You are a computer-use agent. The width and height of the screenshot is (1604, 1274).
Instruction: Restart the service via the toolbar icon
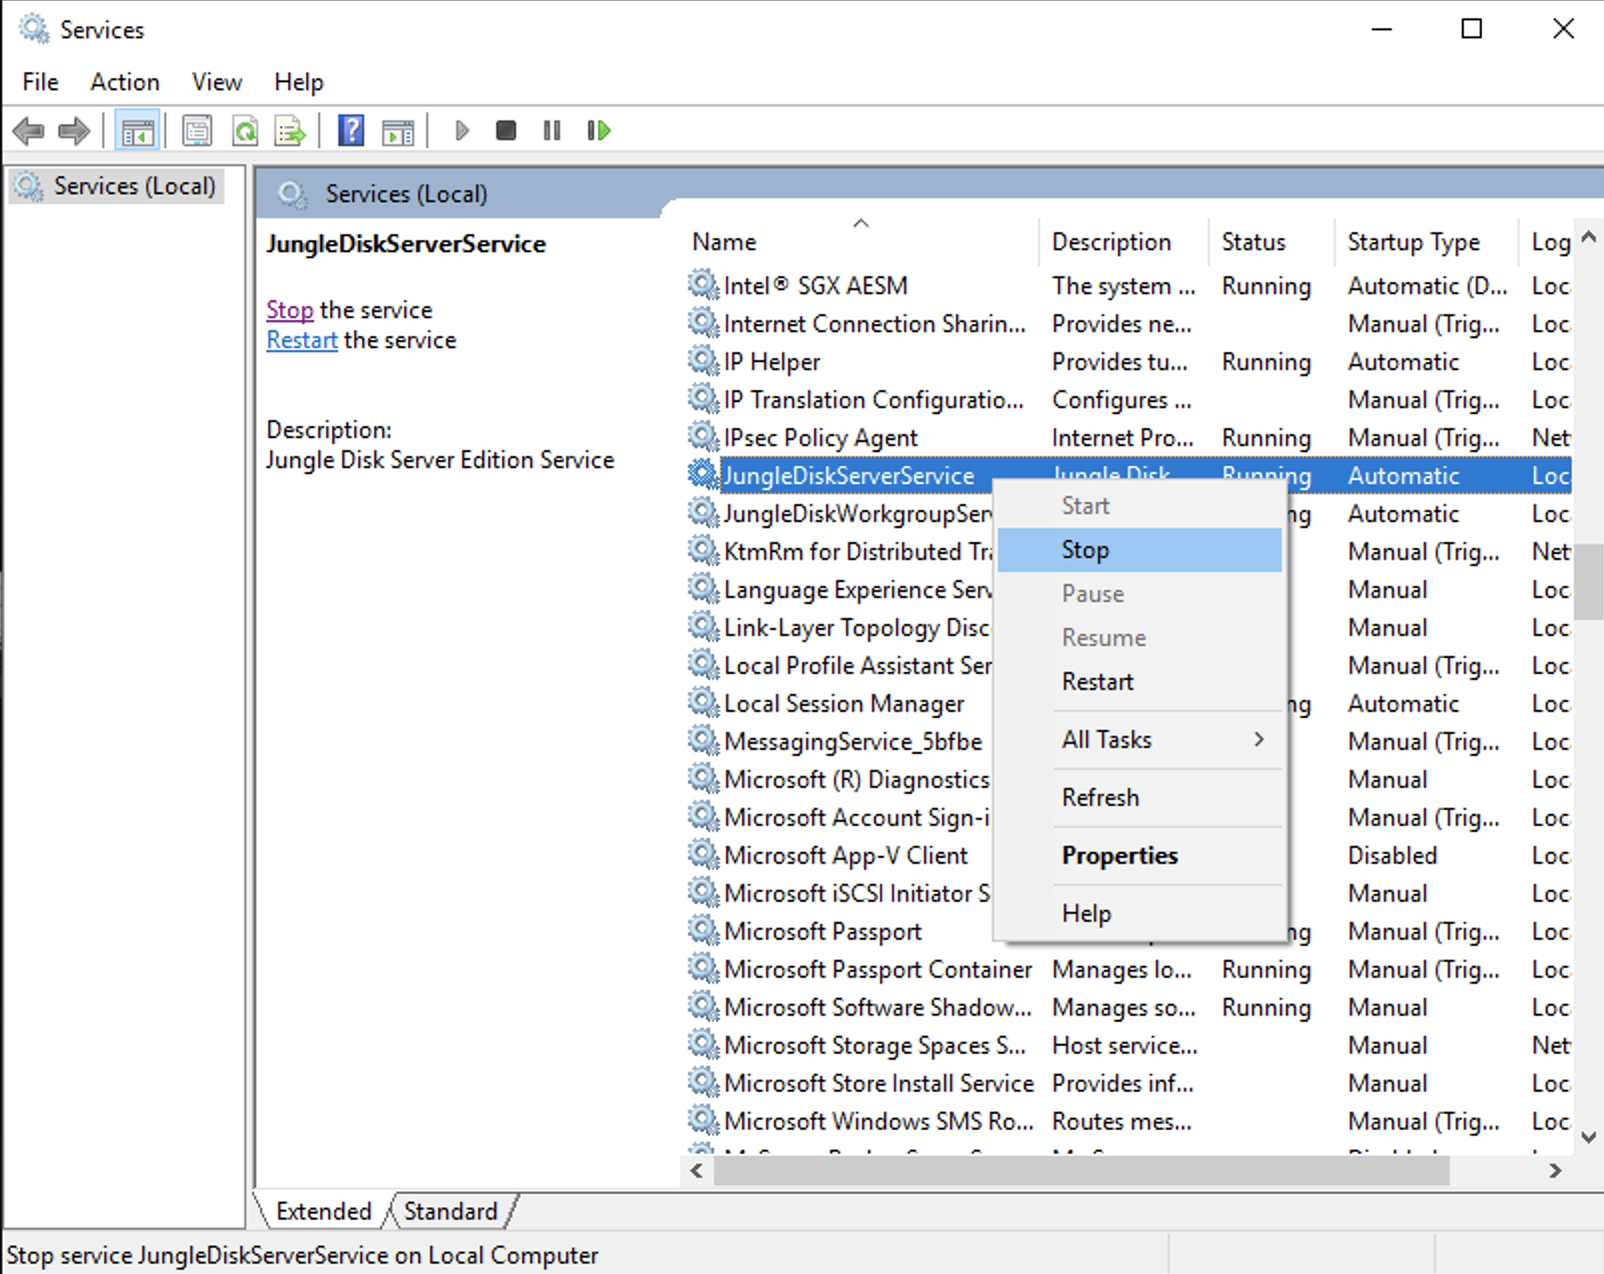click(597, 130)
